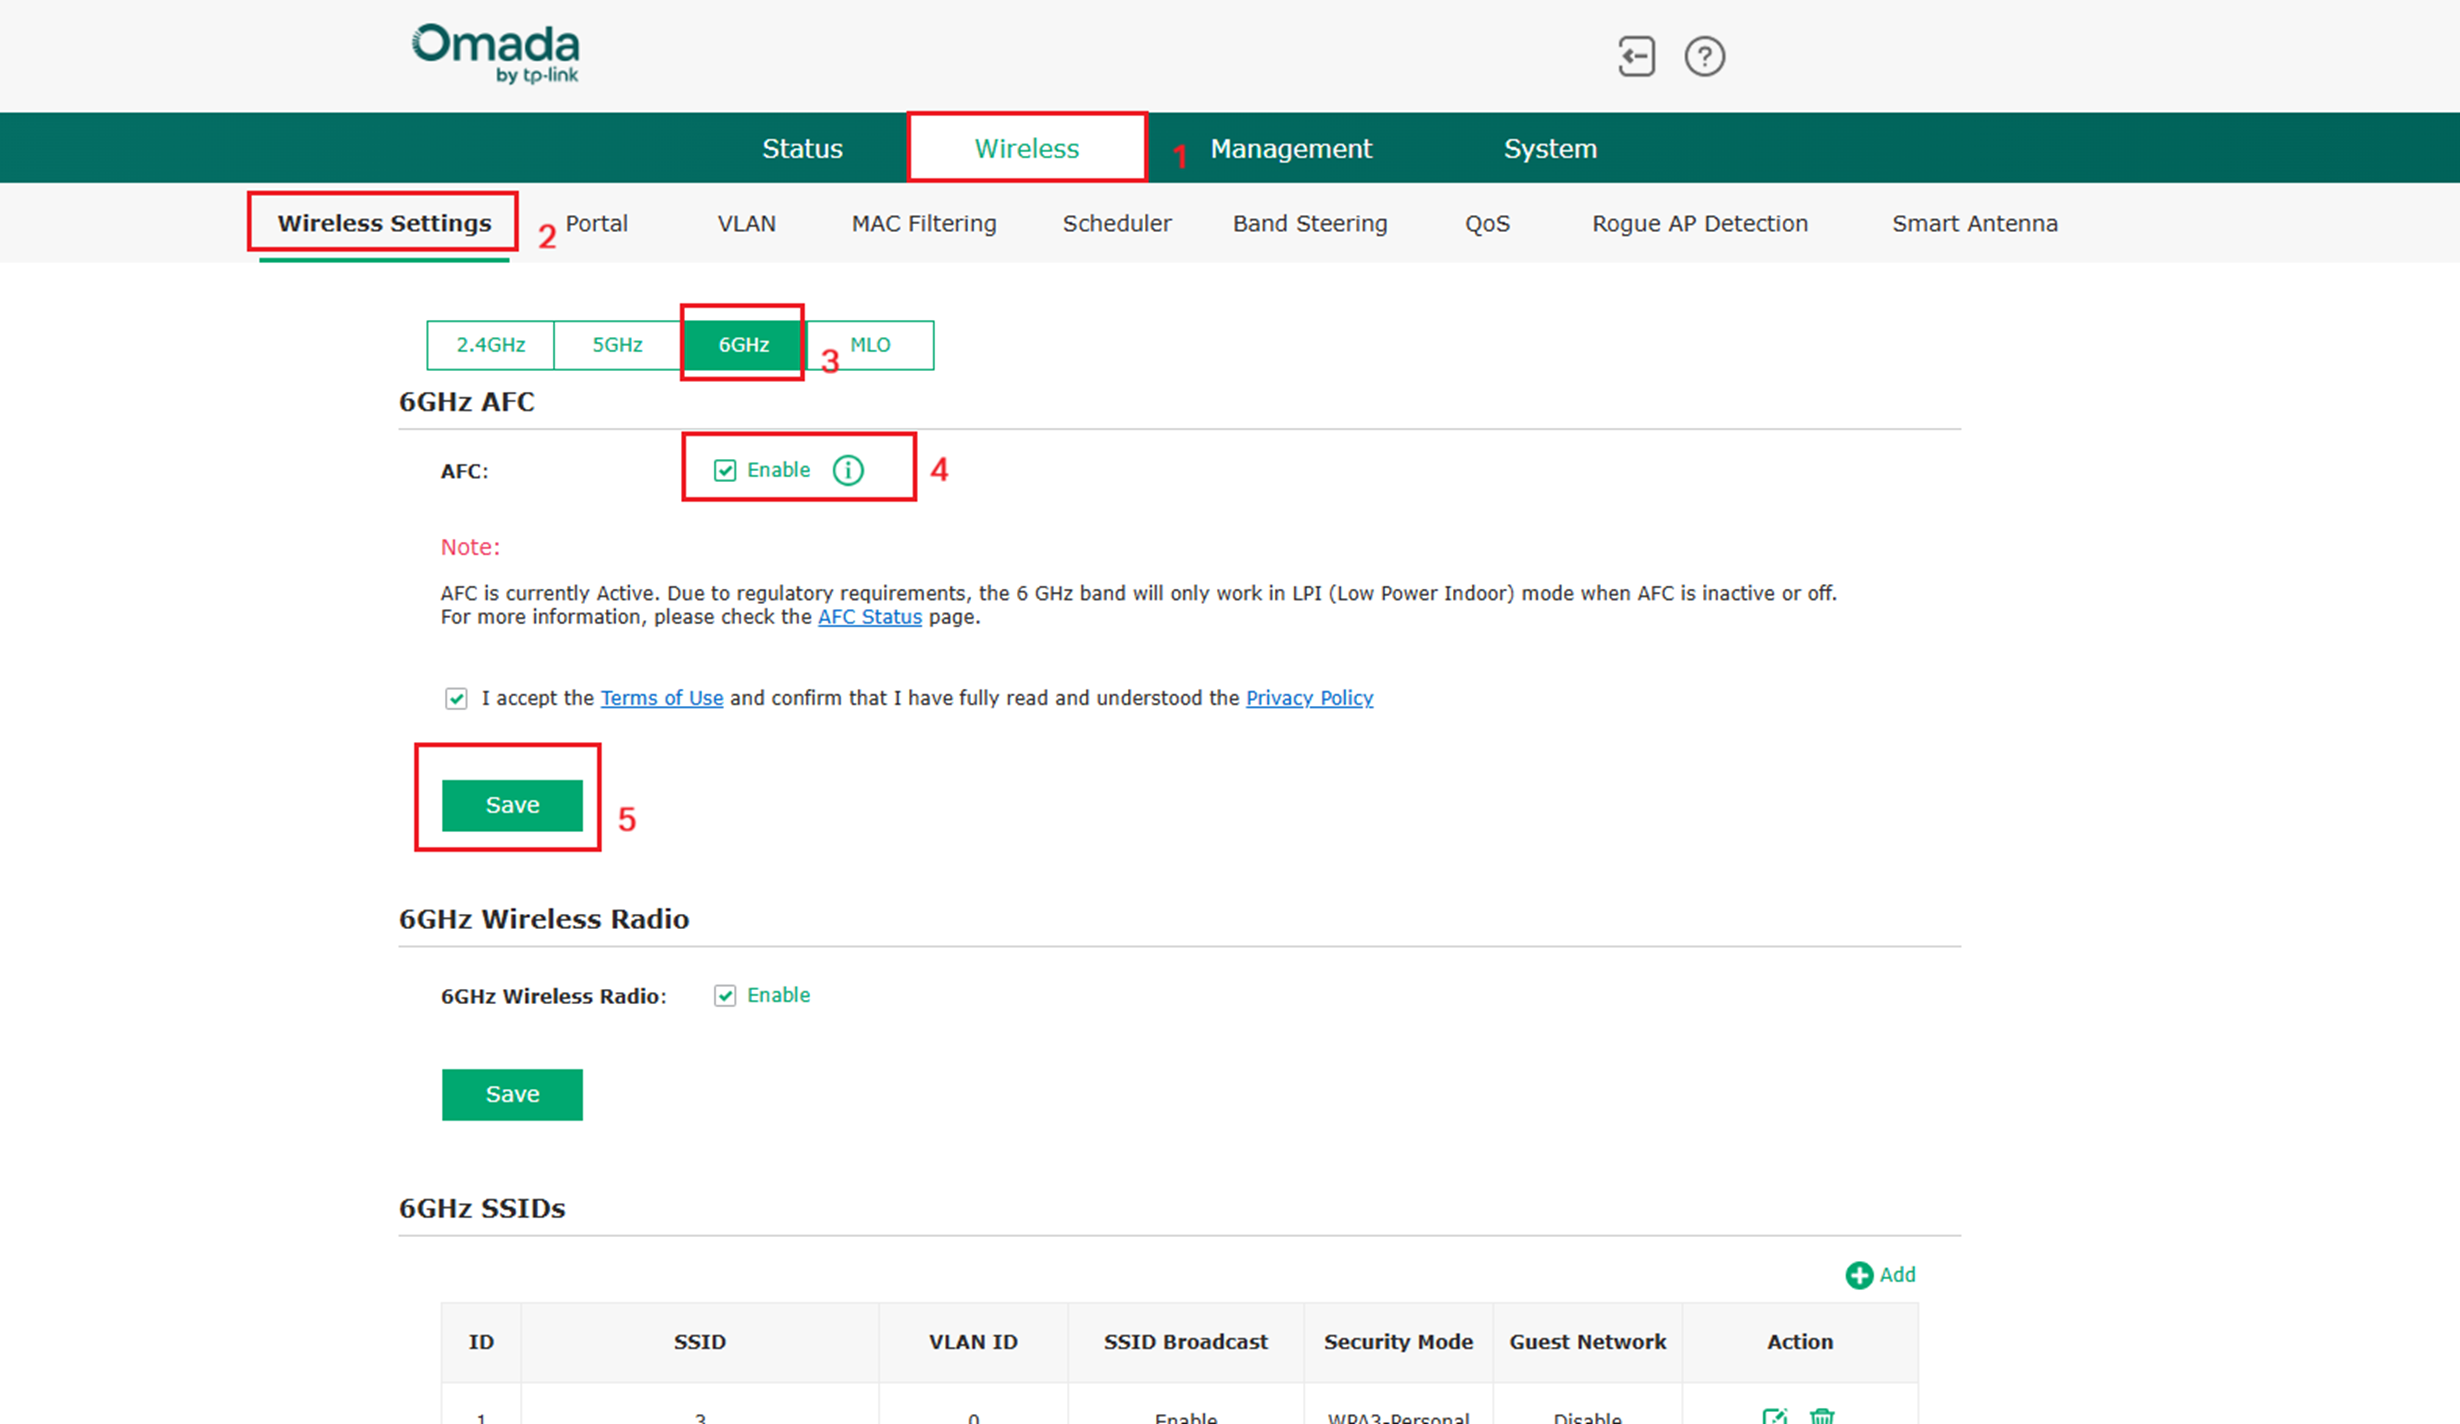Click the delete trash icon for SSID row 1

1822,1416
